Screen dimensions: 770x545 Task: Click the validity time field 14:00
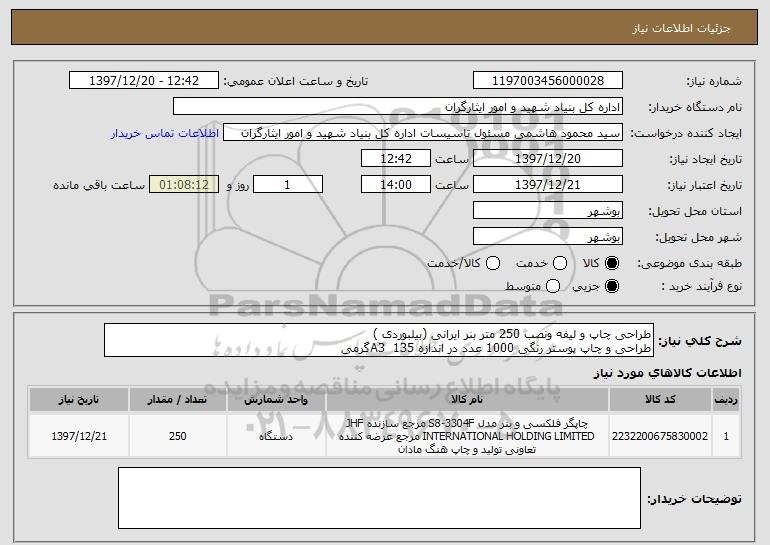(396, 185)
